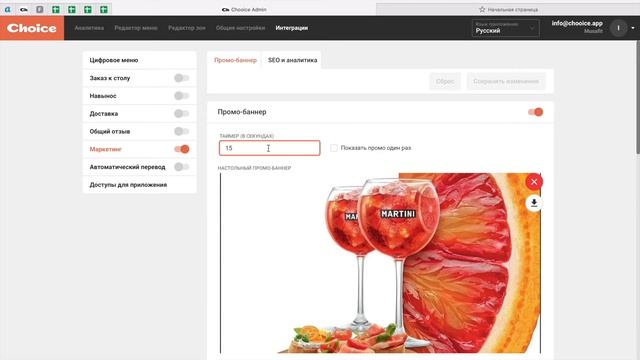Check Показать промо один раз
This screenshot has height=360, width=640.
tap(334, 148)
